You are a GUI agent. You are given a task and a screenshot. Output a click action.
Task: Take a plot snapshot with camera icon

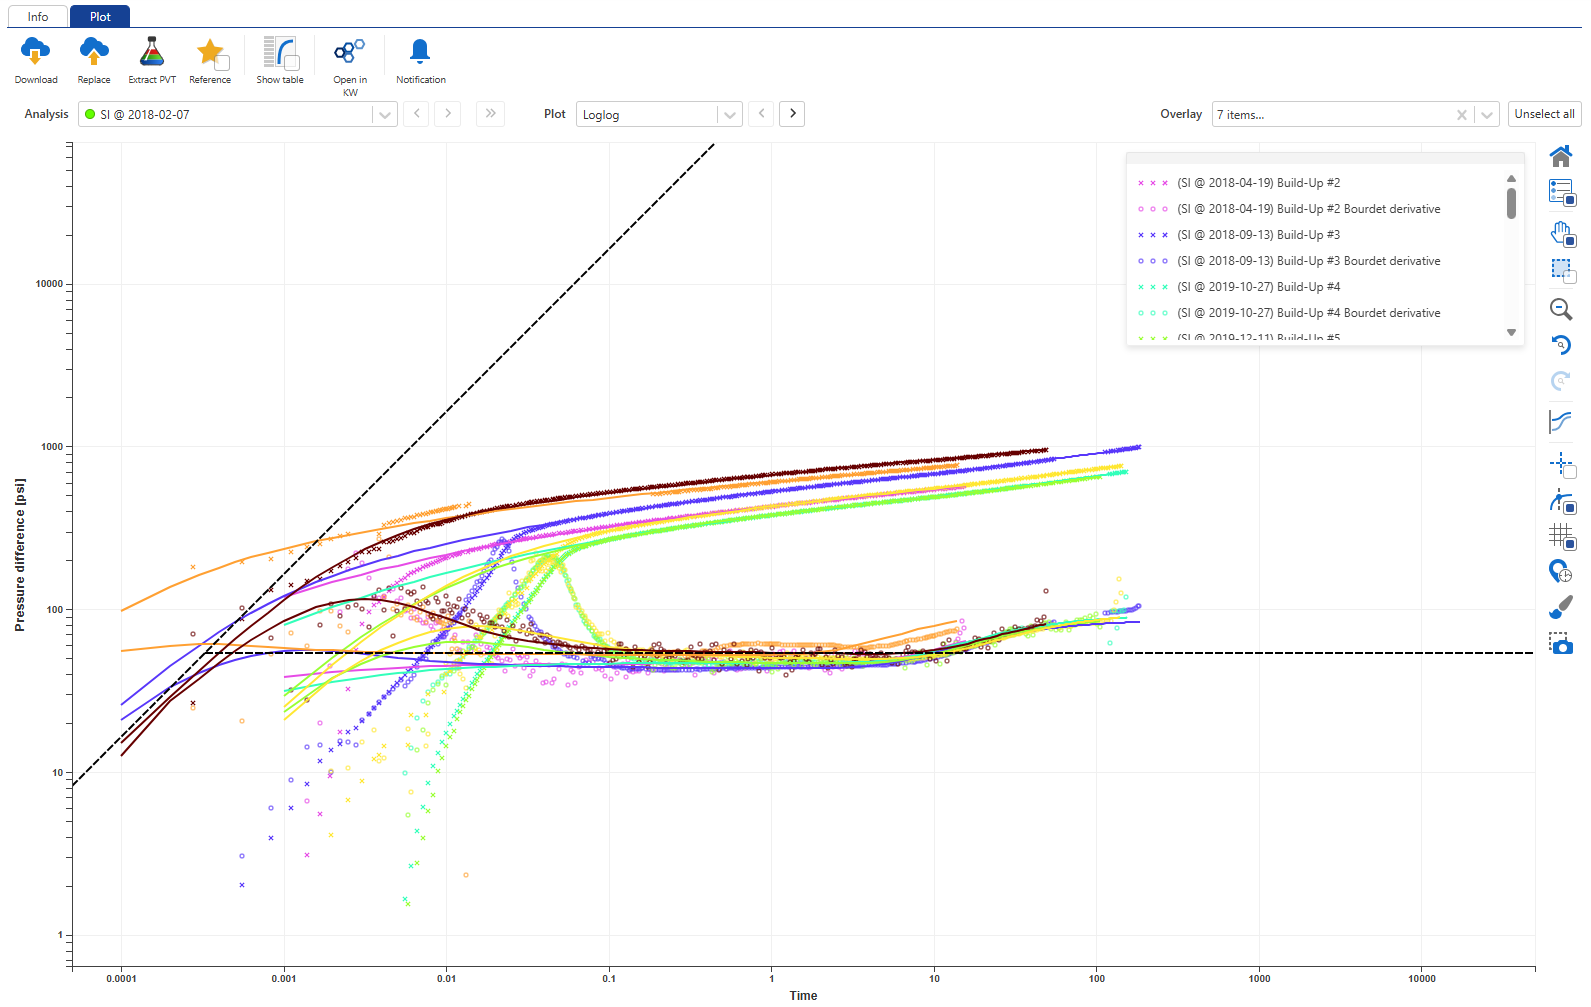1560,645
